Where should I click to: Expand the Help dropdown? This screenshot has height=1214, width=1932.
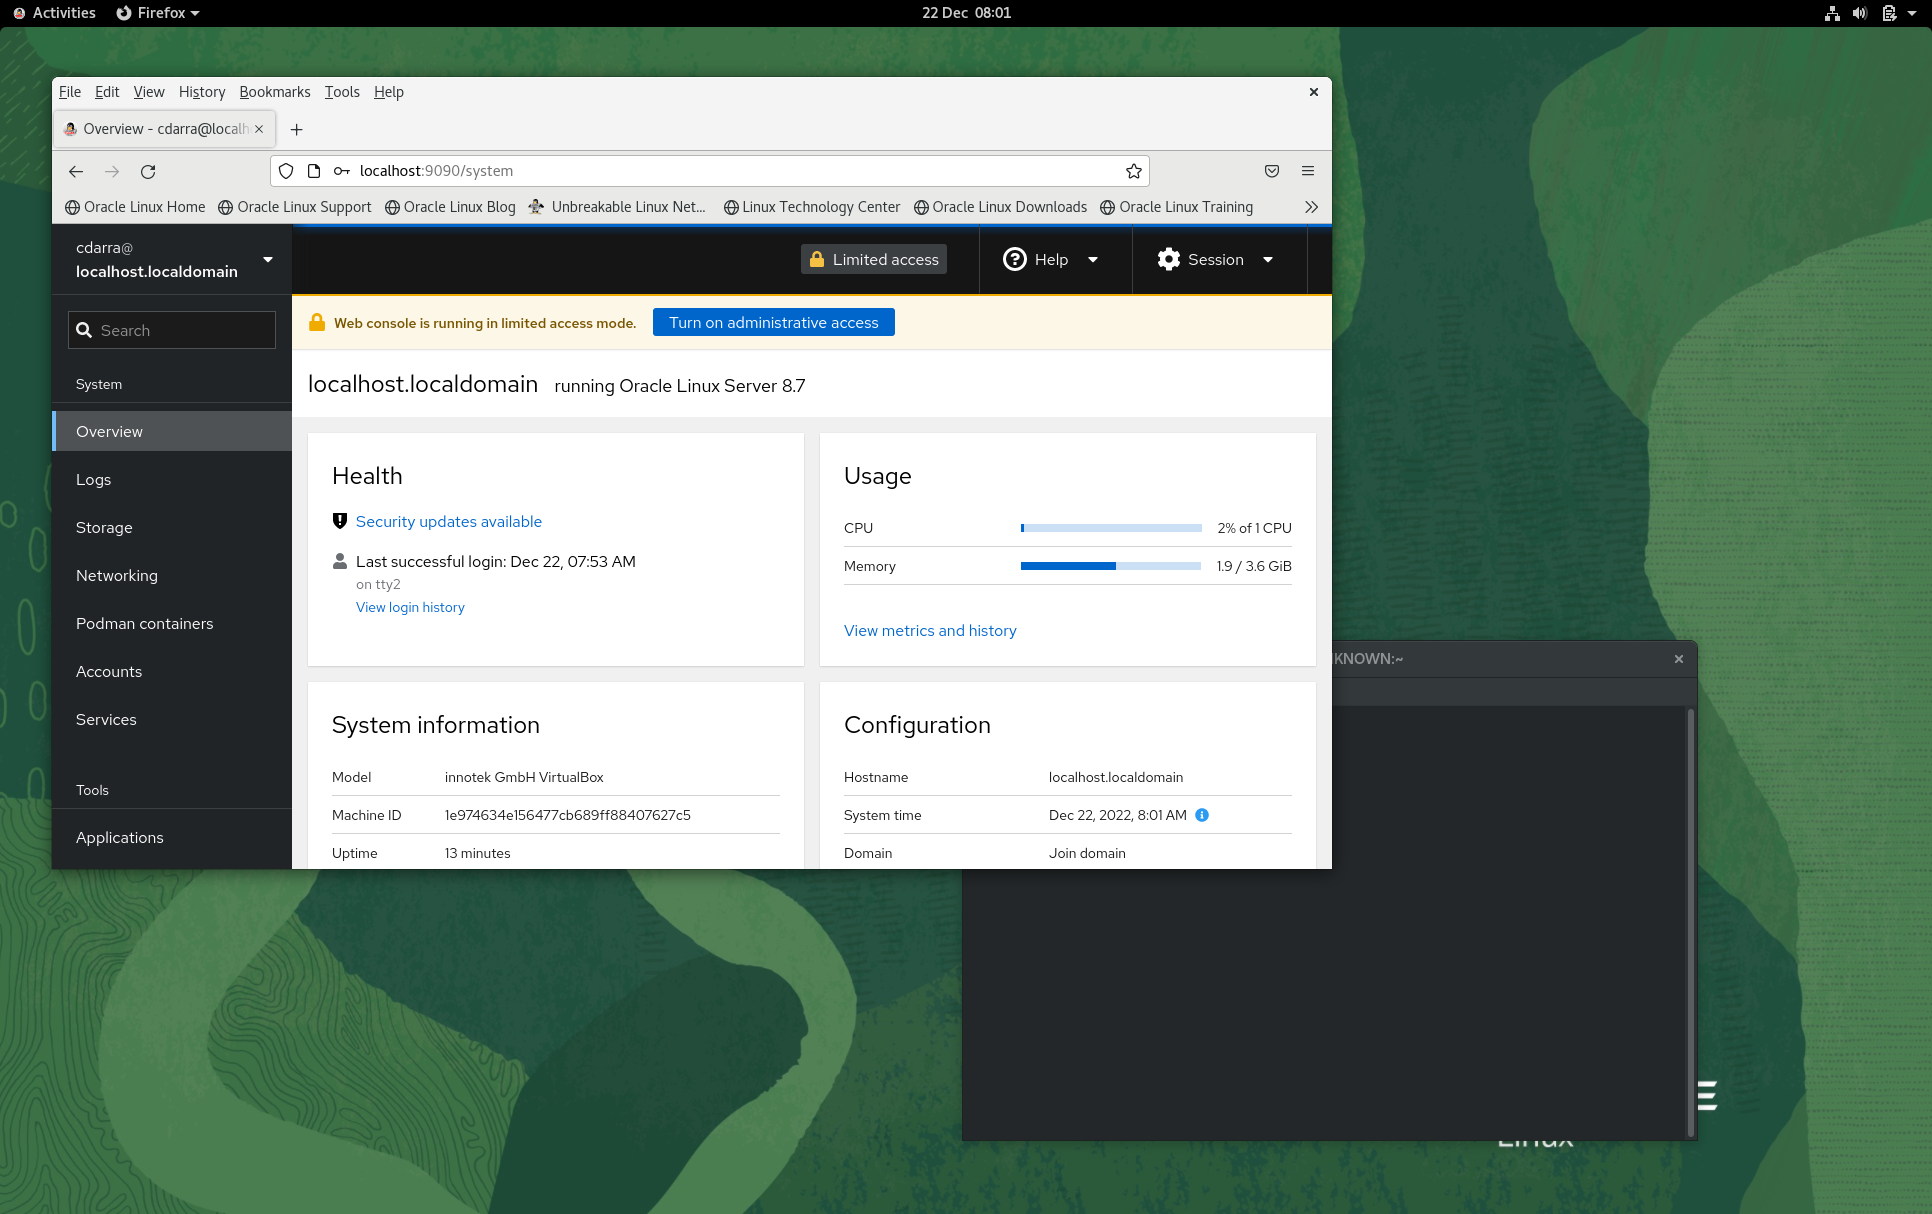[1050, 259]
